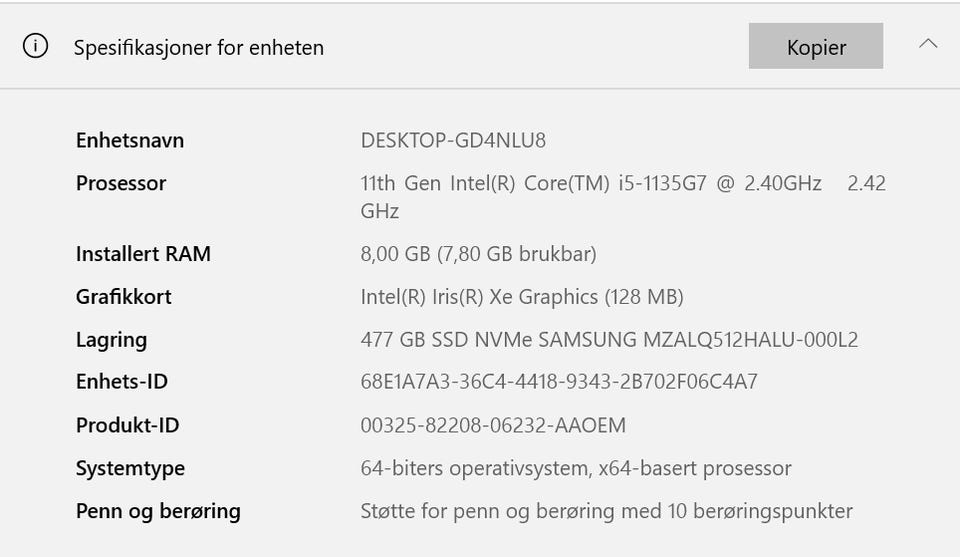Click the Enhetsnavn label
The width and height of the screenshot is (960, 557).
pos(130,140)
